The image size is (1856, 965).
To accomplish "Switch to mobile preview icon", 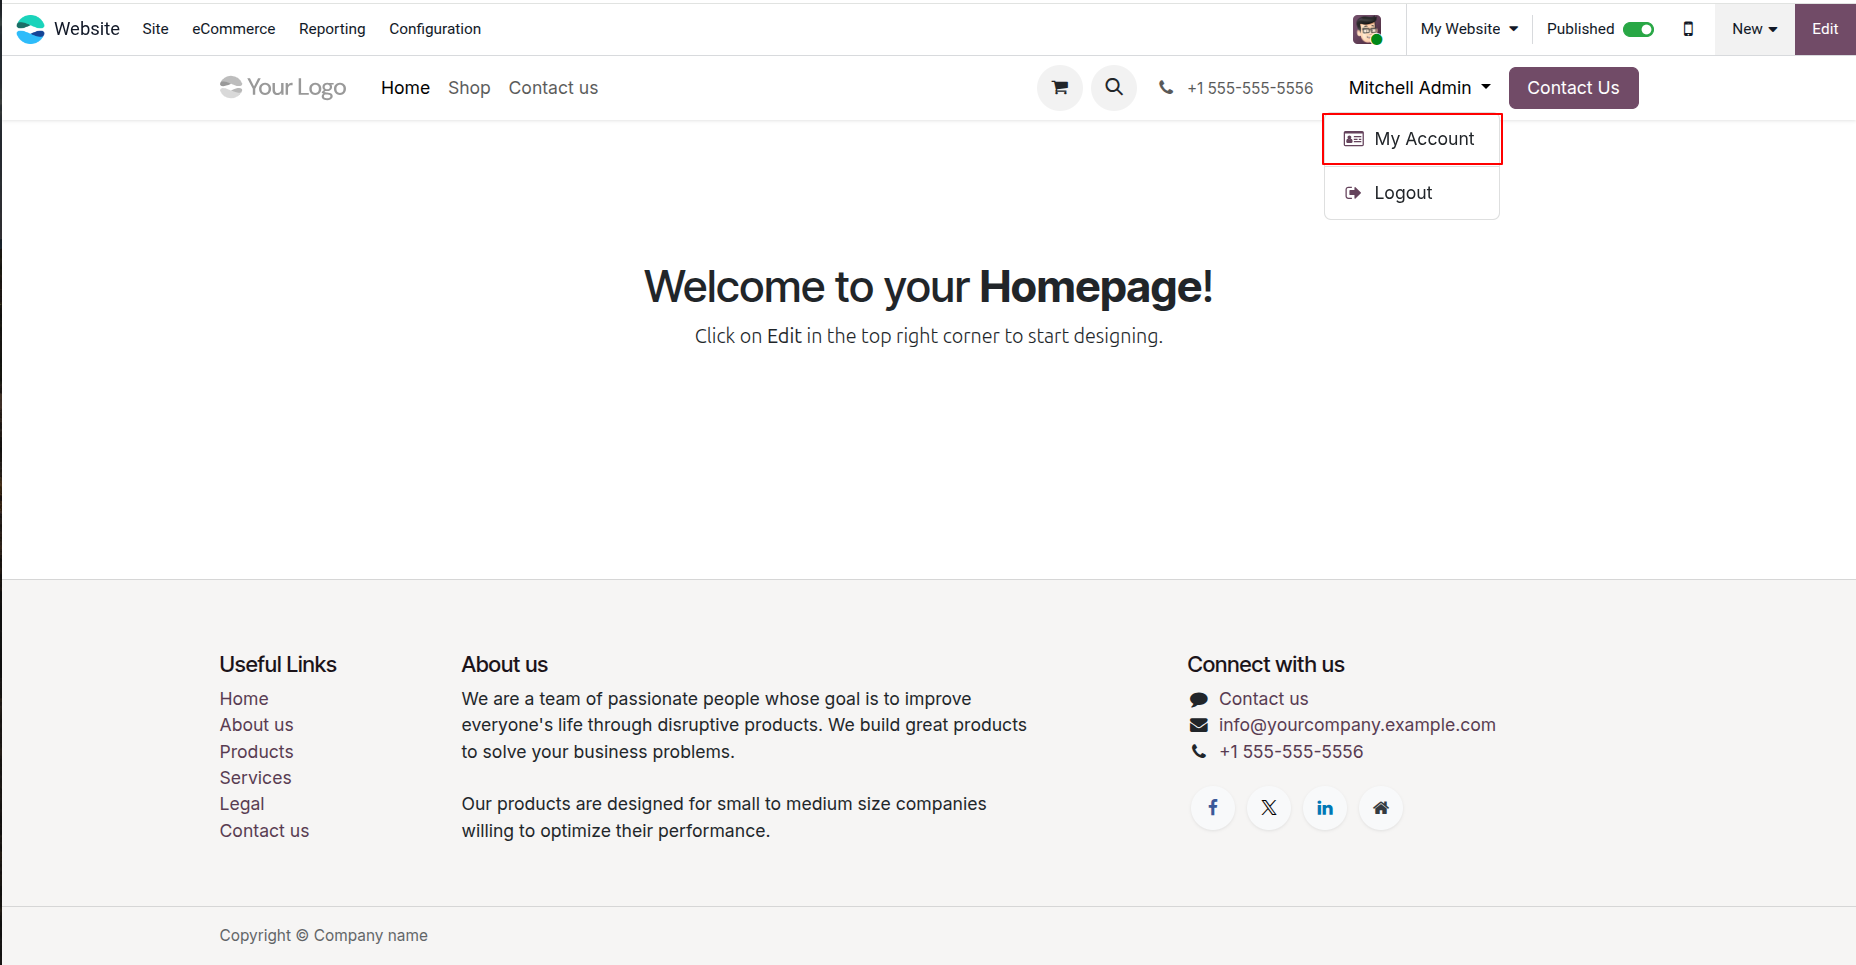I will click(x=1688, y=29).
